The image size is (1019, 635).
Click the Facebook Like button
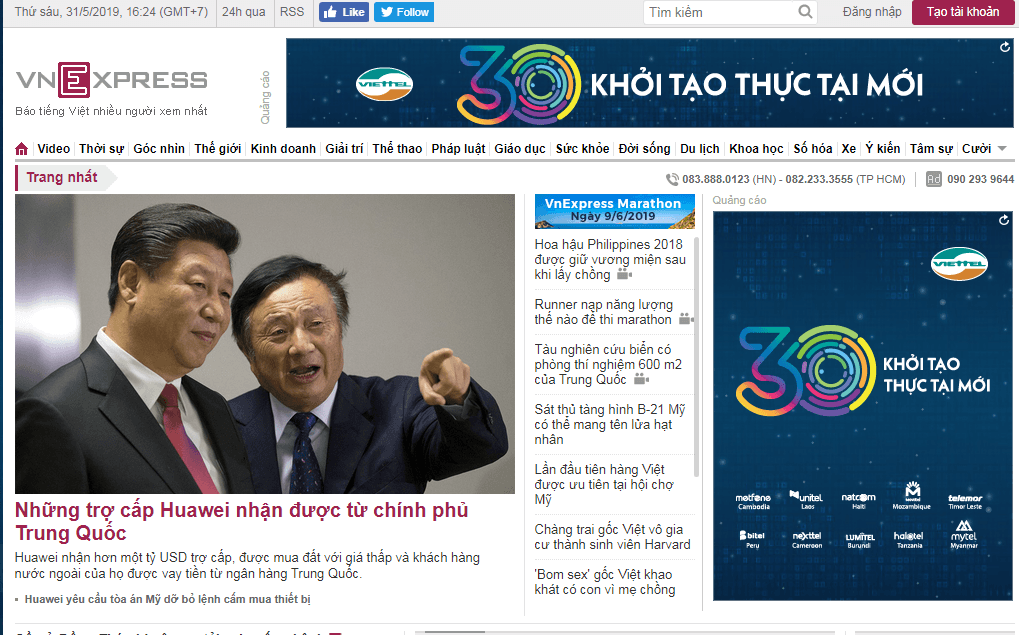[344, 12]
